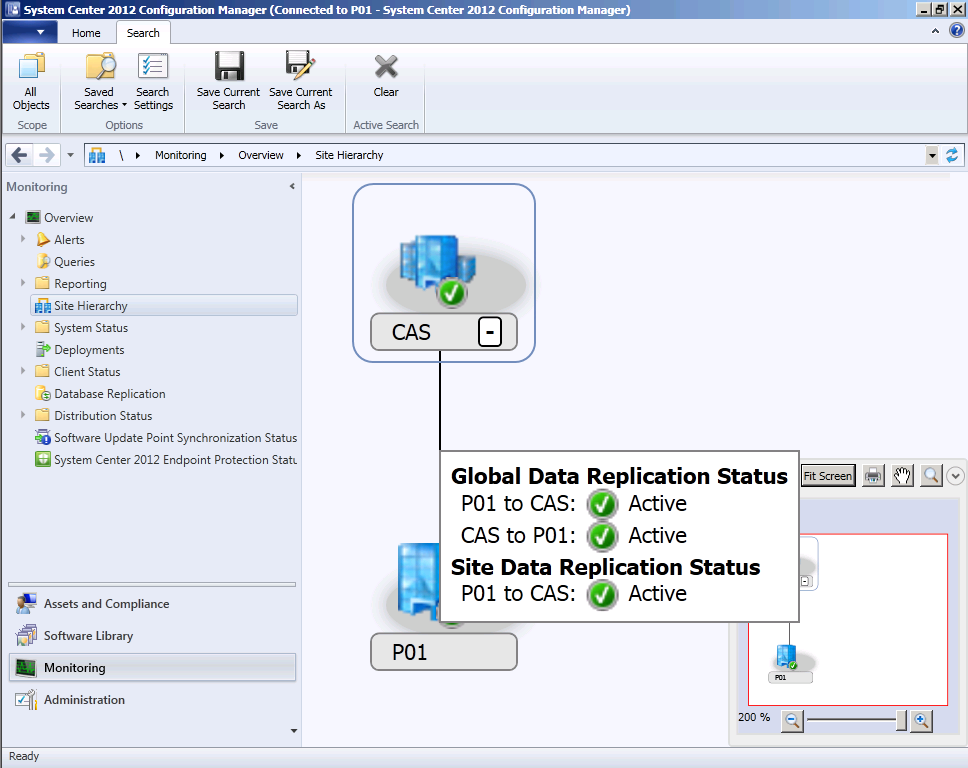Open the application menu button
This screenshot has height=768, width=968.
pyautogui.click(x=30, y=32)
